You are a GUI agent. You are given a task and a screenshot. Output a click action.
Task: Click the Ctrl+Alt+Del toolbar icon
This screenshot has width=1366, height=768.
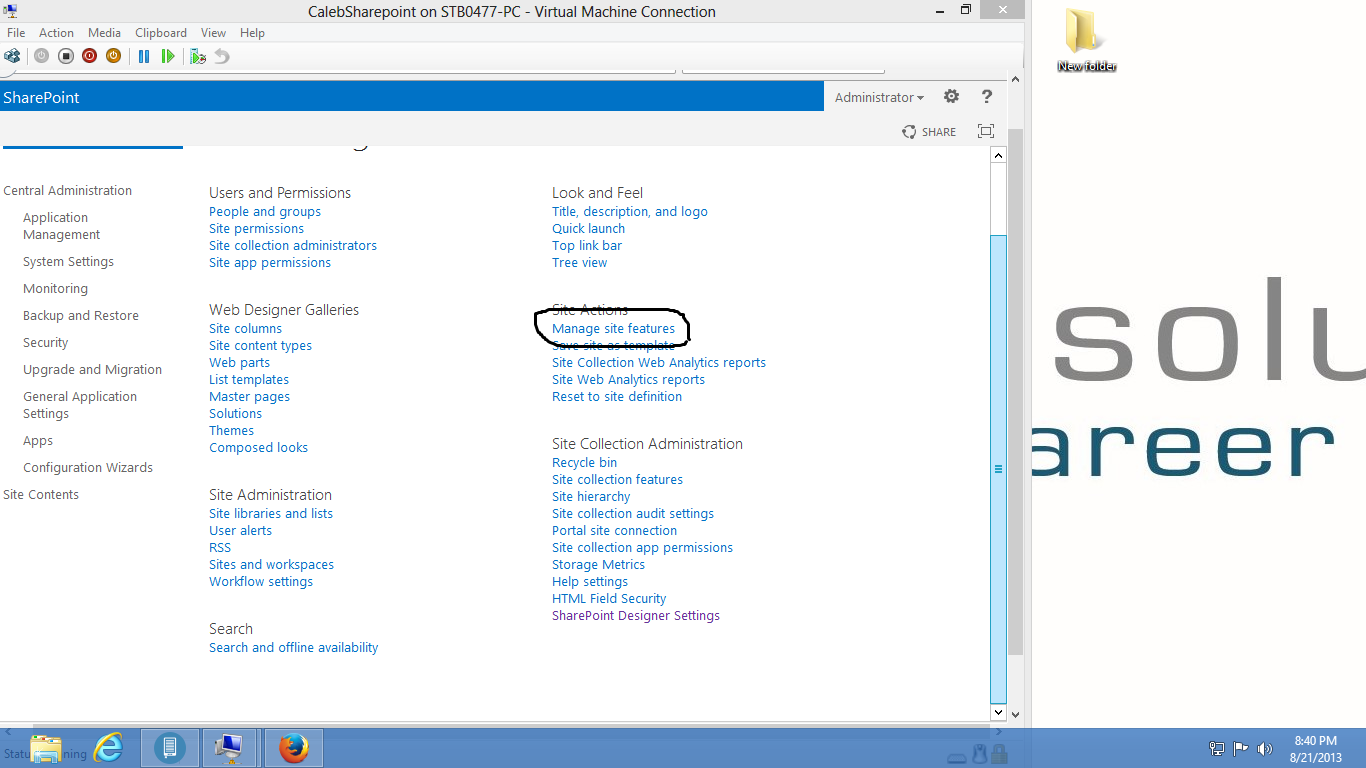point(12,56)
